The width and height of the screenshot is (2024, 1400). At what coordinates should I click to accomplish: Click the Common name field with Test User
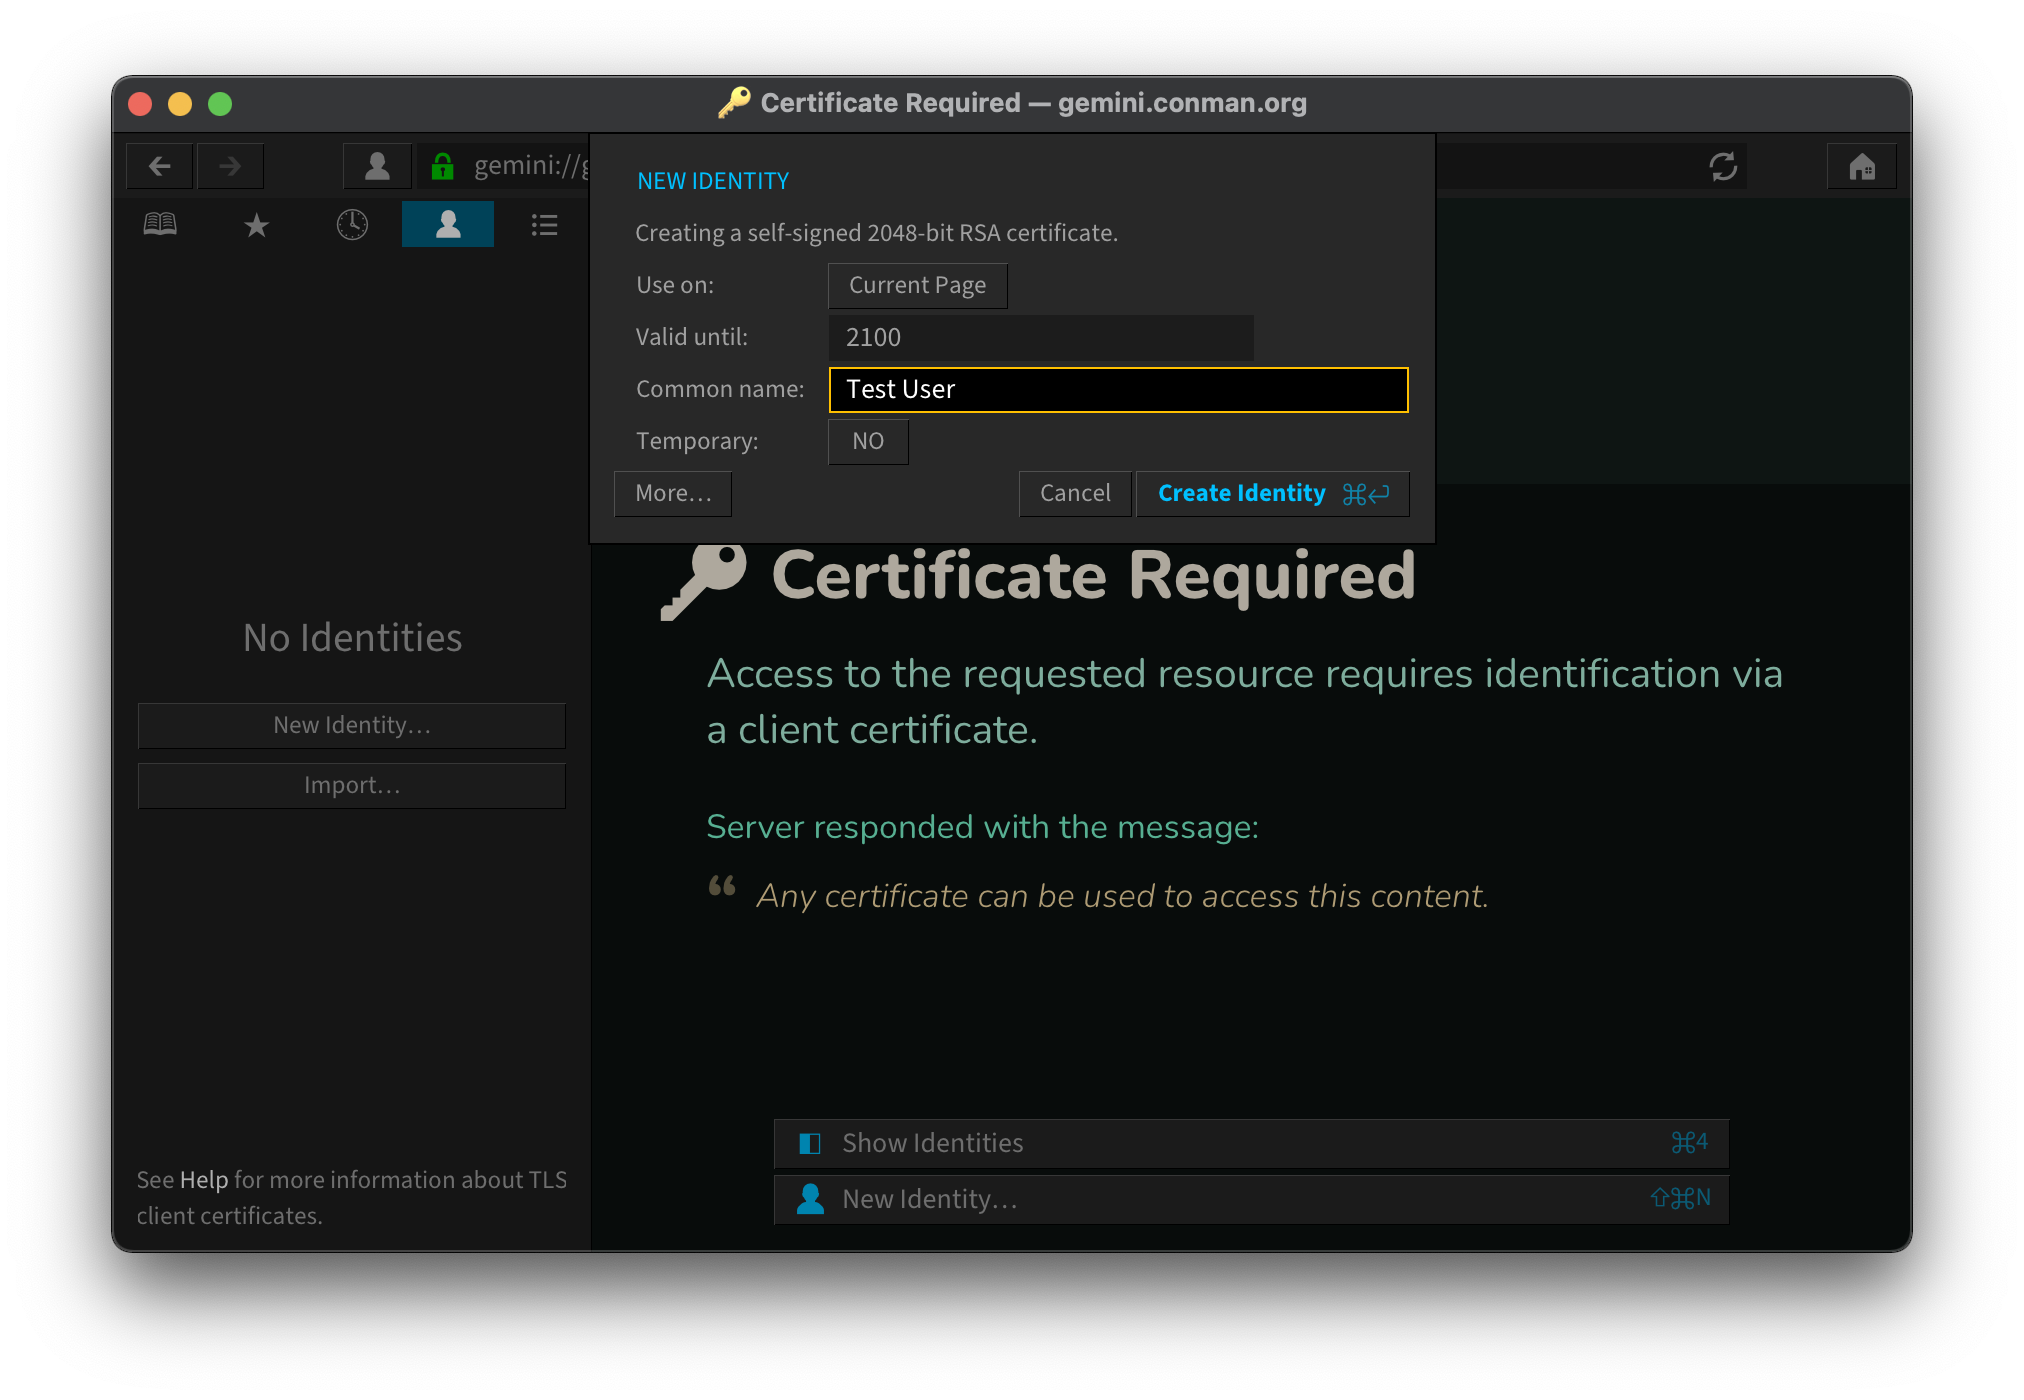coord(1118,390)
